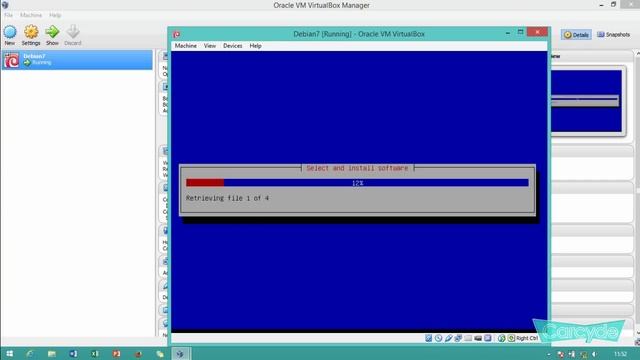
Task: Click the Debian7 preview thumbnail in Manager
Action: (x=586, y=101)
